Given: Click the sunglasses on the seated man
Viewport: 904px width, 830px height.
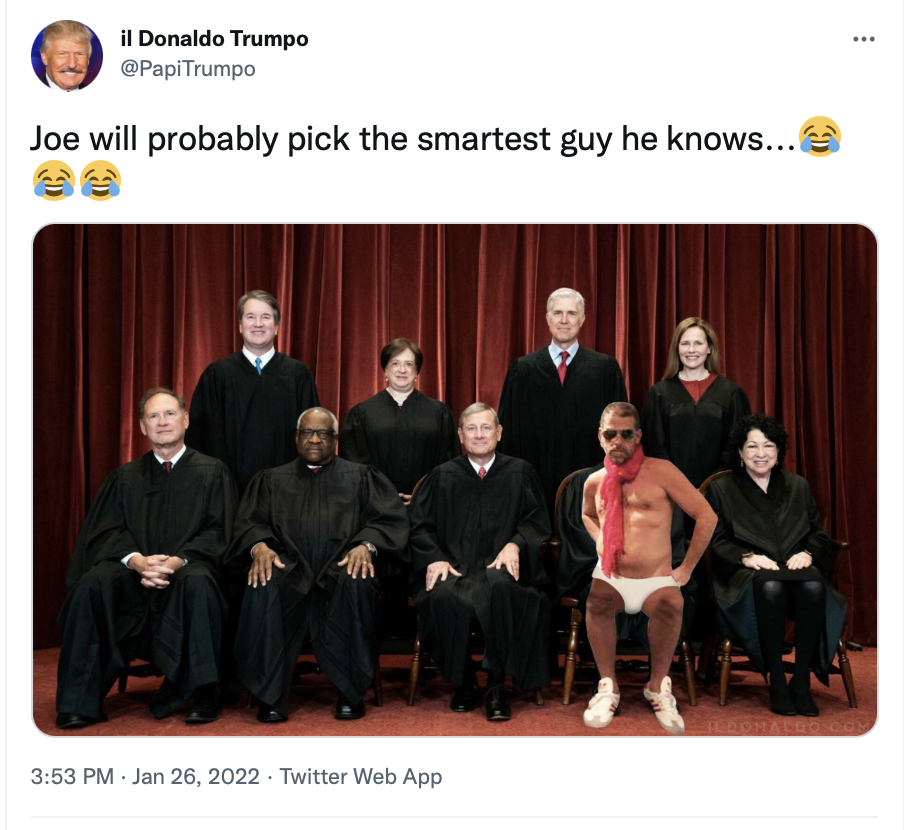Looking at the screenshot, I should tap(619, 434).
